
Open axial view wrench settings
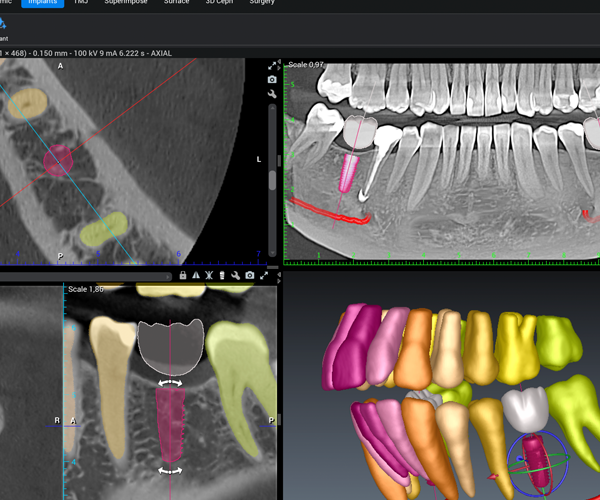(272, 93)
